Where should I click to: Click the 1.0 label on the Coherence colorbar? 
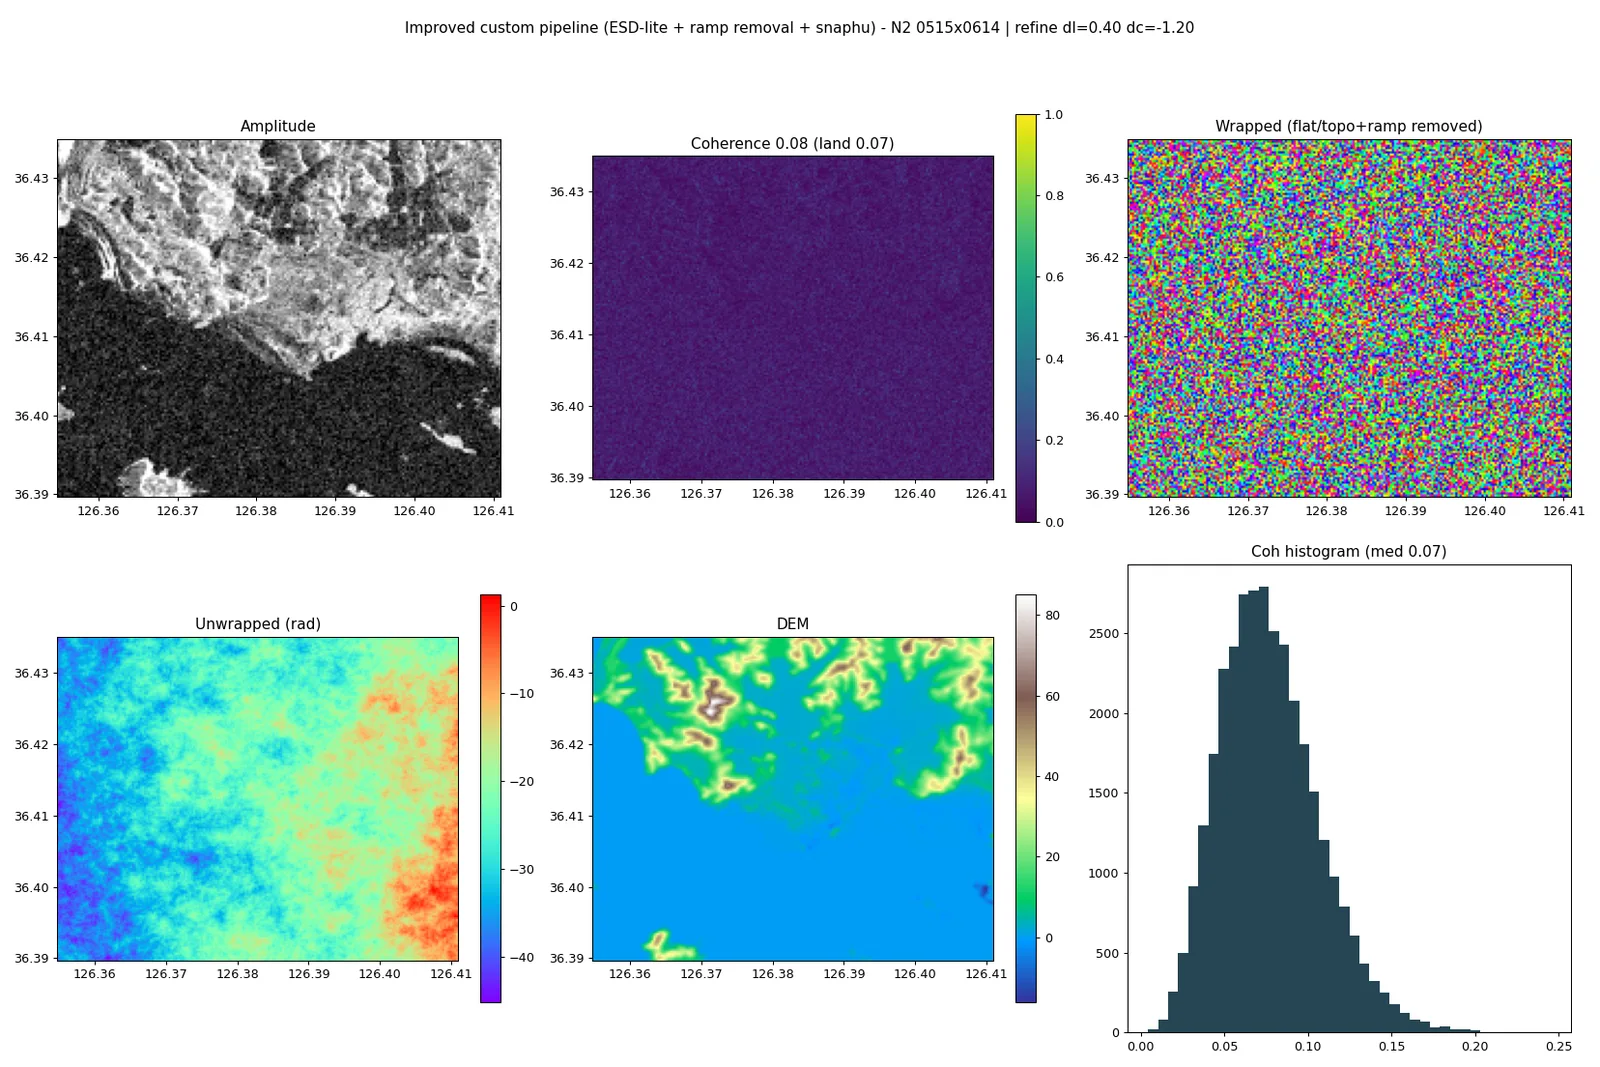click(1054, 115)
